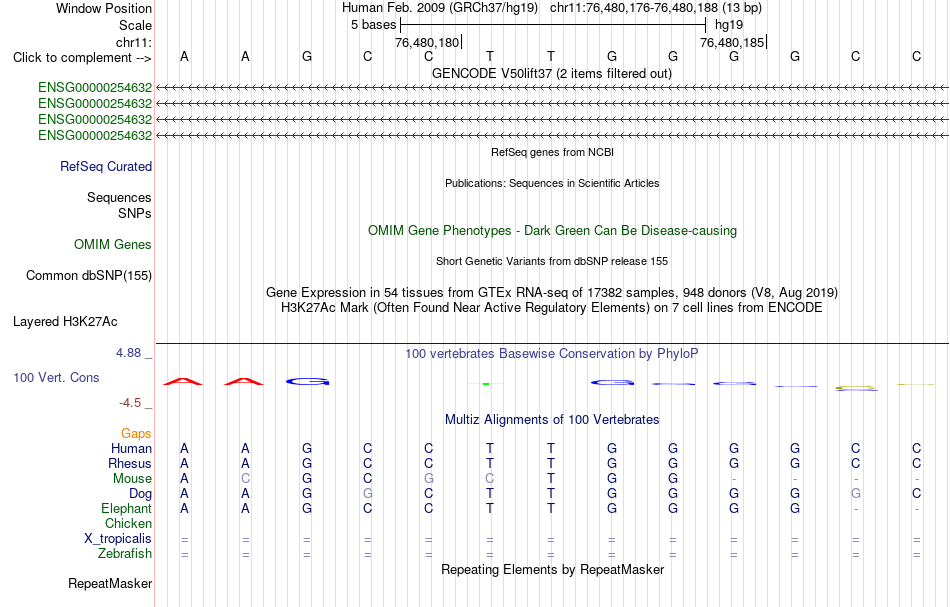Click the scale bar line above the ruler
The width and height of the screenshot is (950, 607).
[x=553, y=25]
